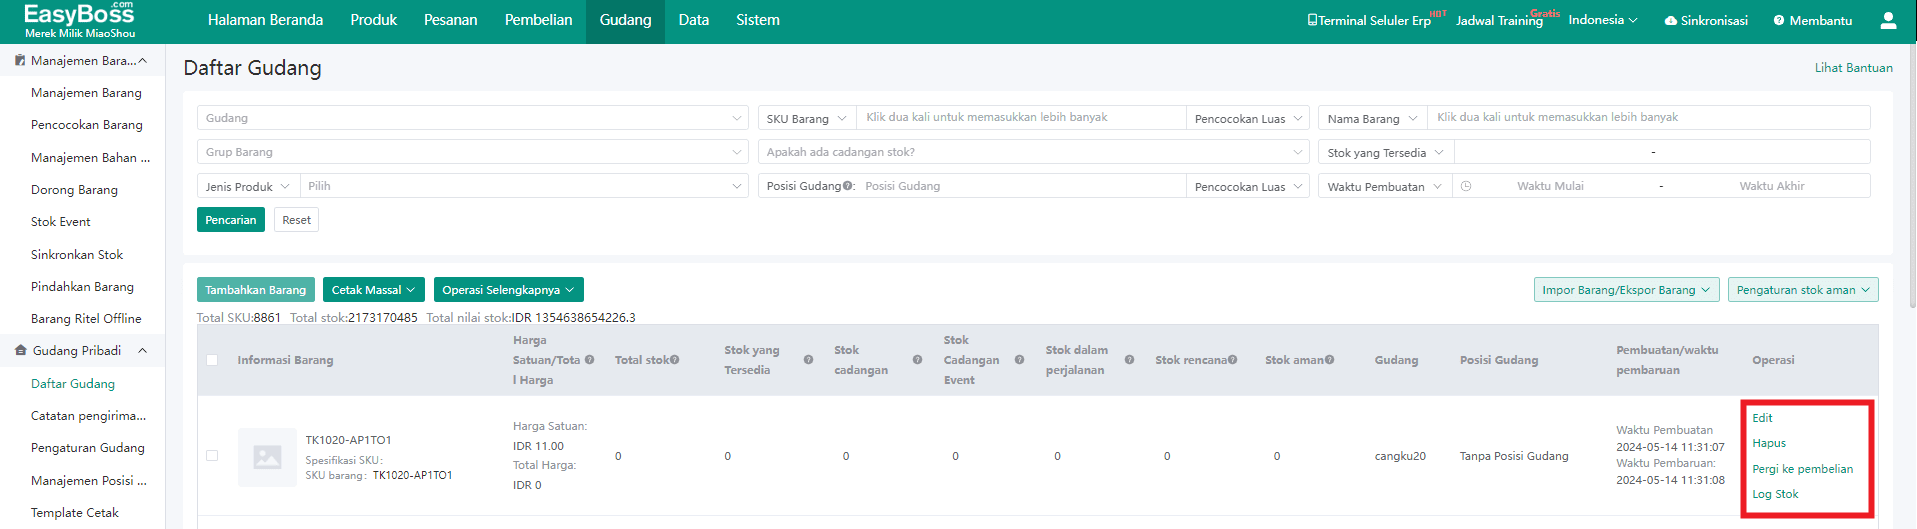Open the Stok yang Tersedia dropdown
Image resolution: width=1917 pixels, height=529 pixels.
click(x=1386, y=152)
